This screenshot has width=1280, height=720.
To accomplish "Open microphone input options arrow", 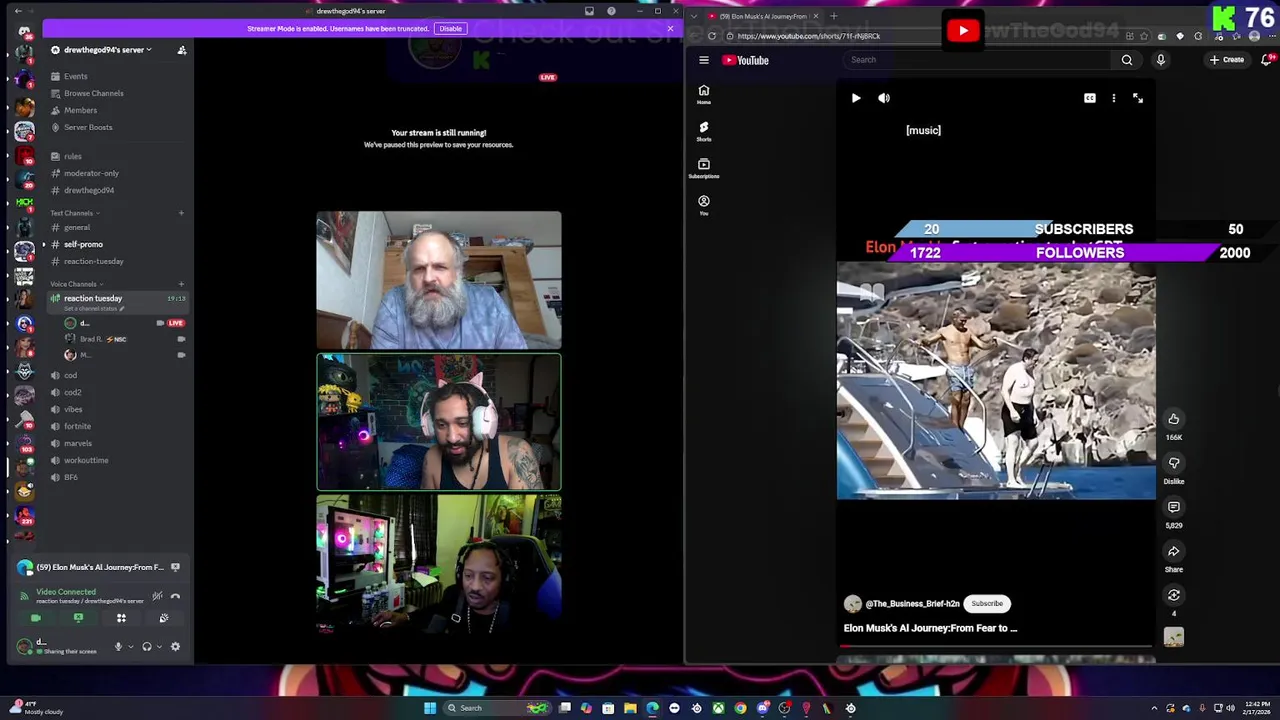I will click(130, 647).
